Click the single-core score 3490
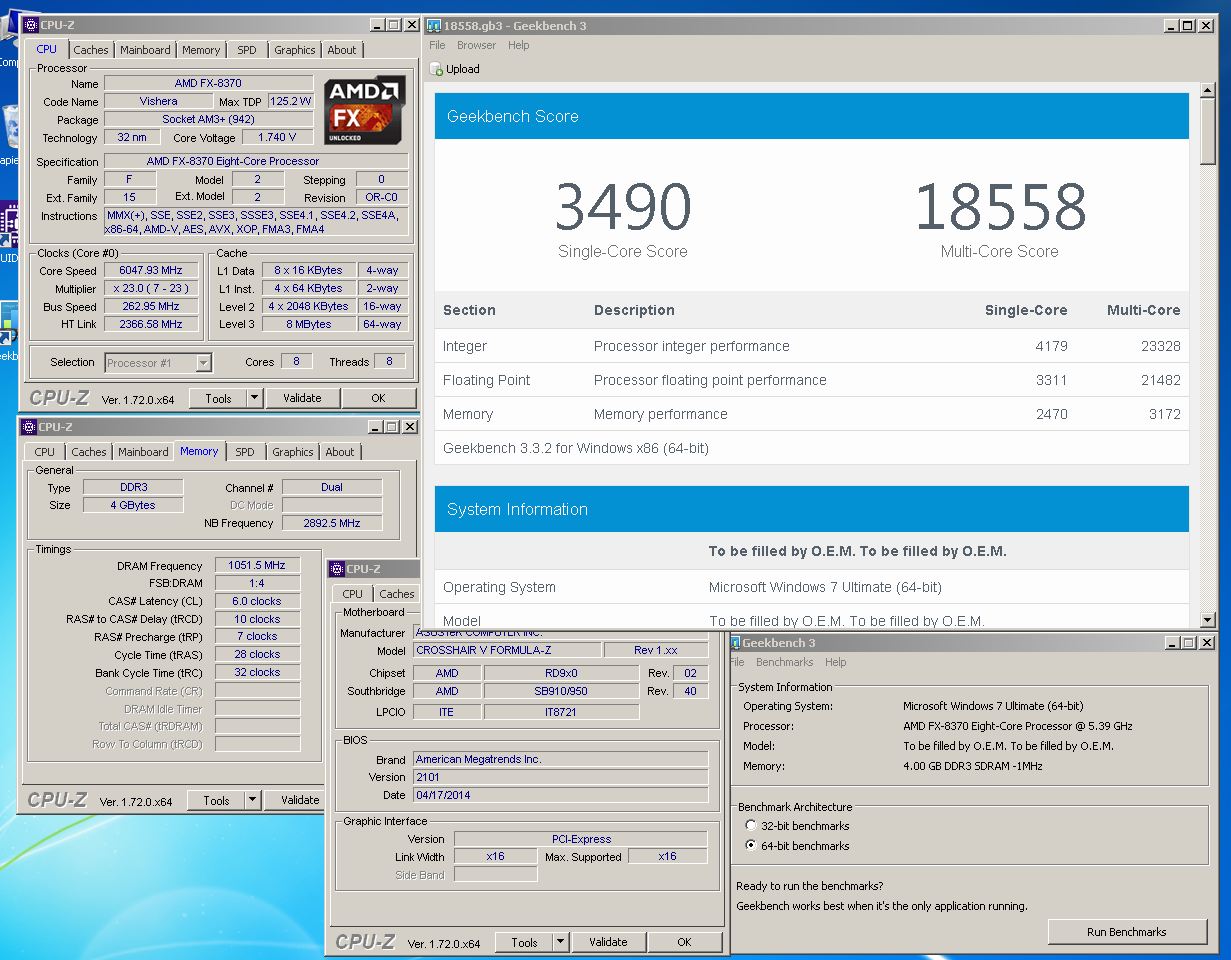This screenshot has width=1231, height=960. tap(623, 207)
